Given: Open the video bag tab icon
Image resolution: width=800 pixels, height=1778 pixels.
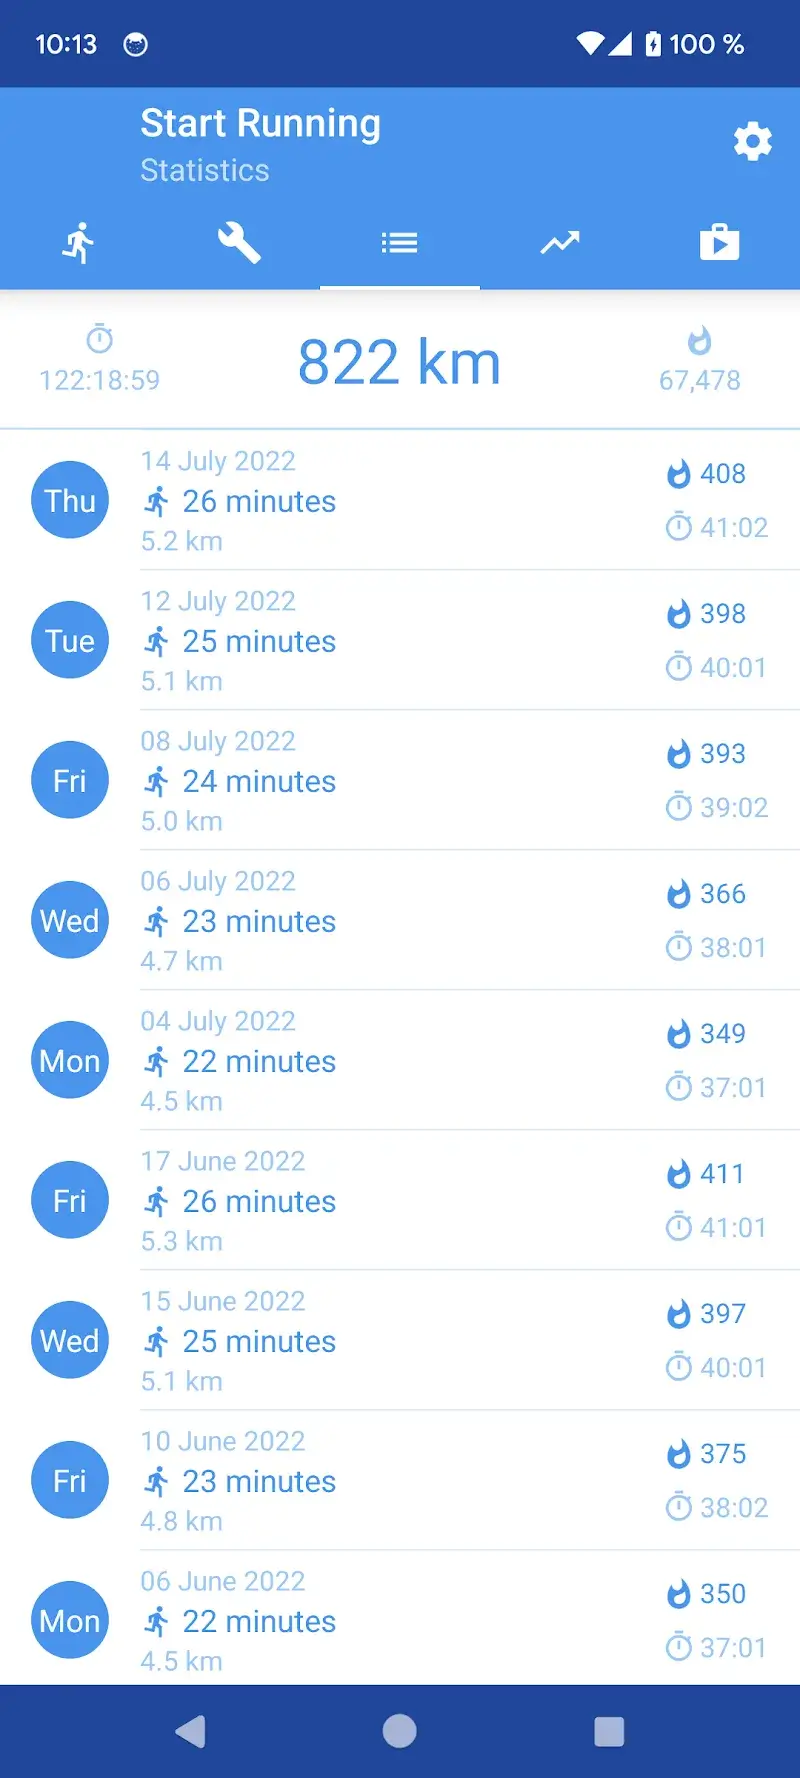Looking at the screenshot, I should coord(719,243).
